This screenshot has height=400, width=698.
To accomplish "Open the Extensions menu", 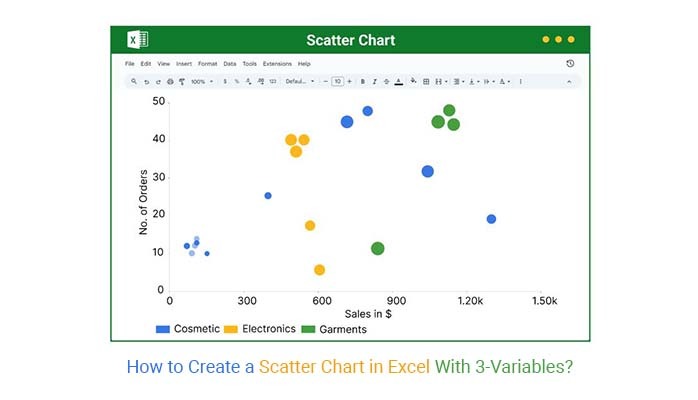I will (277, 63).
